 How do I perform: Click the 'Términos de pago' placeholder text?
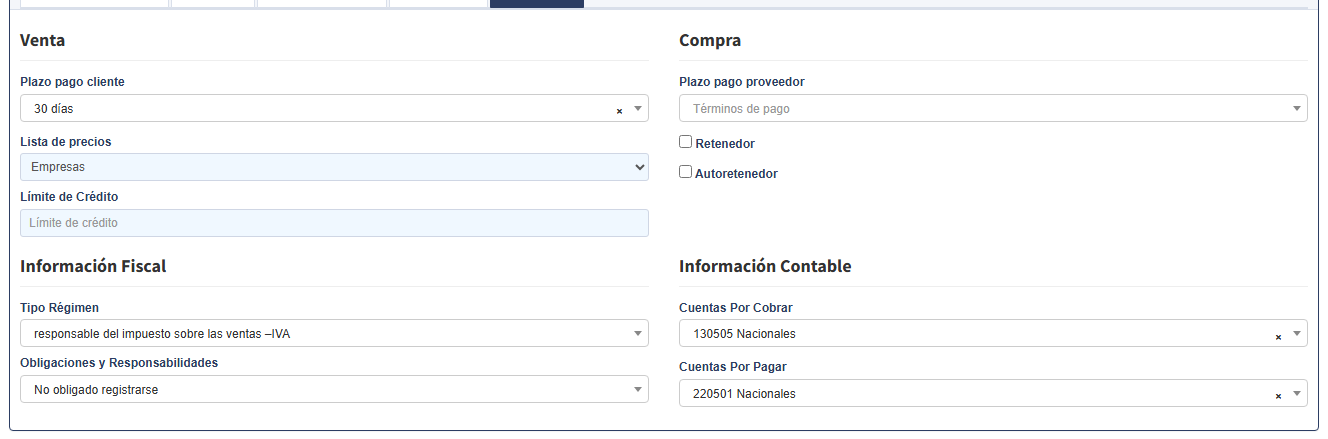click(741, 108)
